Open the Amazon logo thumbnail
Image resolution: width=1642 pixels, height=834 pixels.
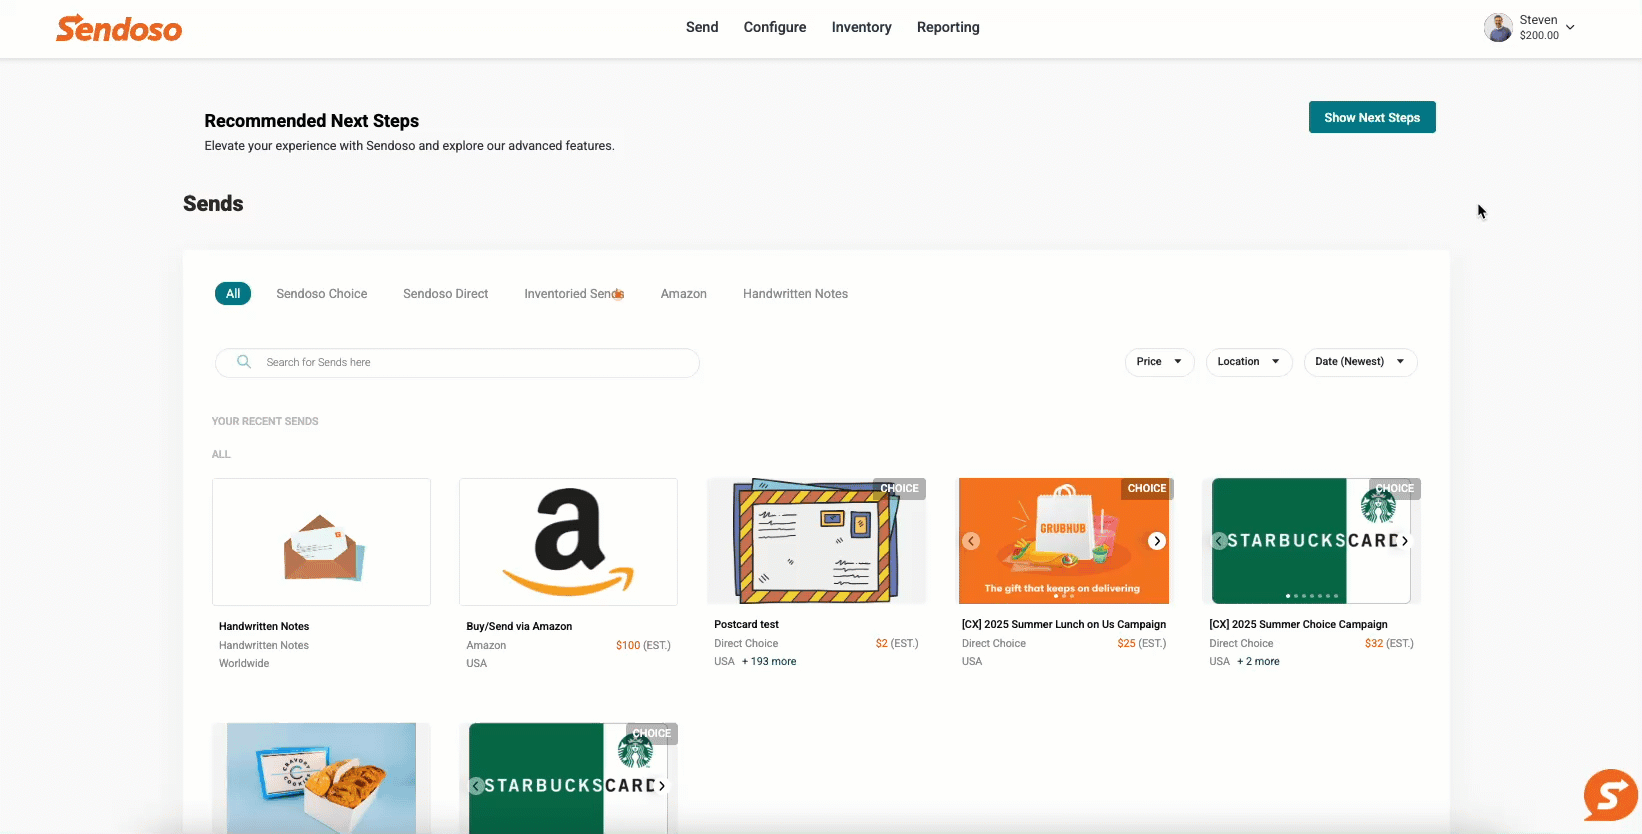click(568, 542)
